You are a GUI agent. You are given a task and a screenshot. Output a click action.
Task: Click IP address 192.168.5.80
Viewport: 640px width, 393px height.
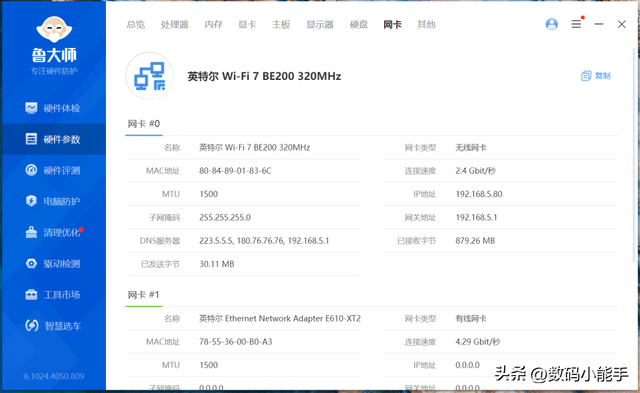(x=479, y=194)
